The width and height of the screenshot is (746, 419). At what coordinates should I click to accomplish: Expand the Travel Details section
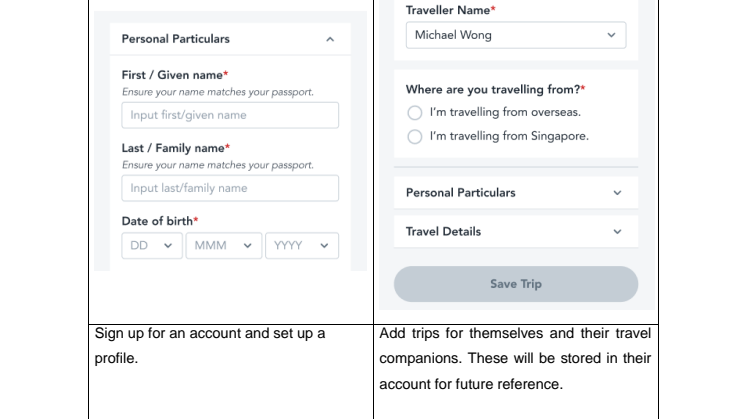(x=516, y=232)
